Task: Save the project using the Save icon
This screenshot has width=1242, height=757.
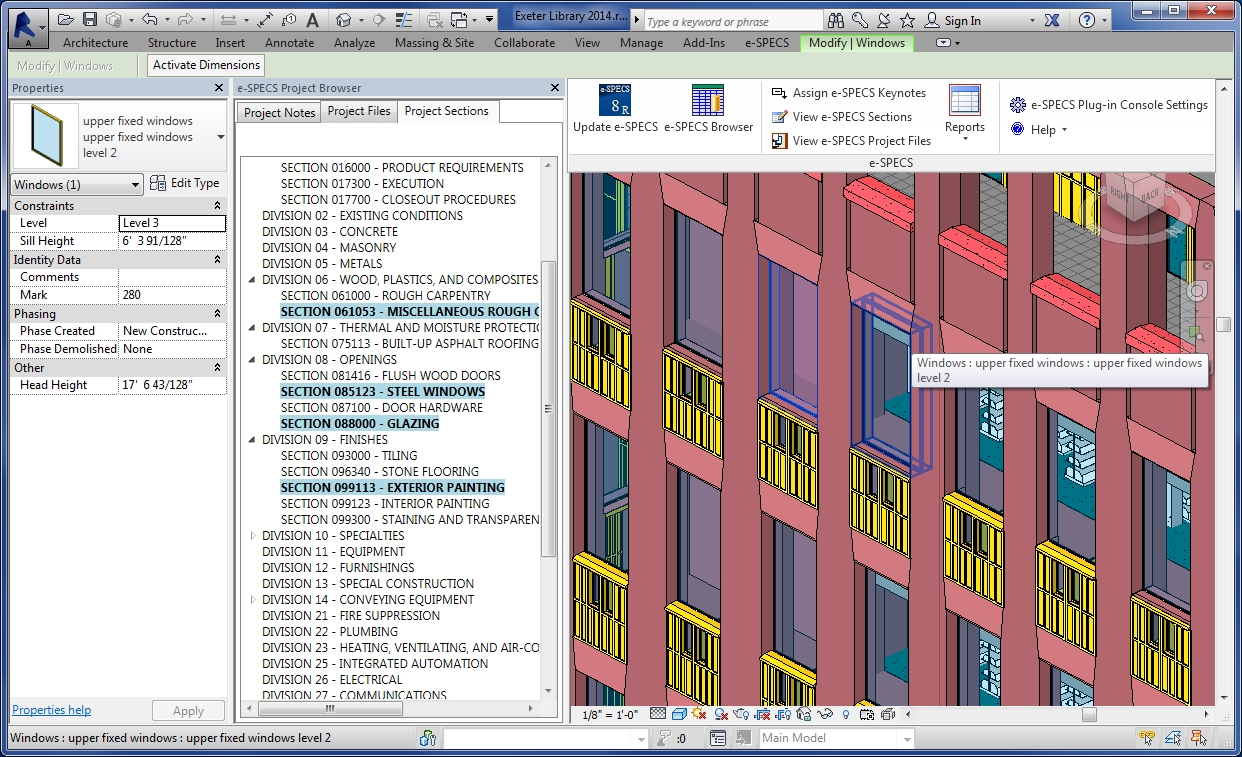Action: pyautogui.click(x=89, y=19)
